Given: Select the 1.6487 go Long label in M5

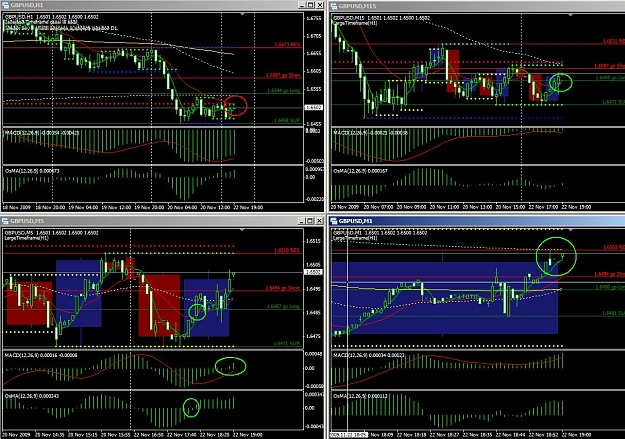Looking at the screenshot, I should click(x=283, y=306).
